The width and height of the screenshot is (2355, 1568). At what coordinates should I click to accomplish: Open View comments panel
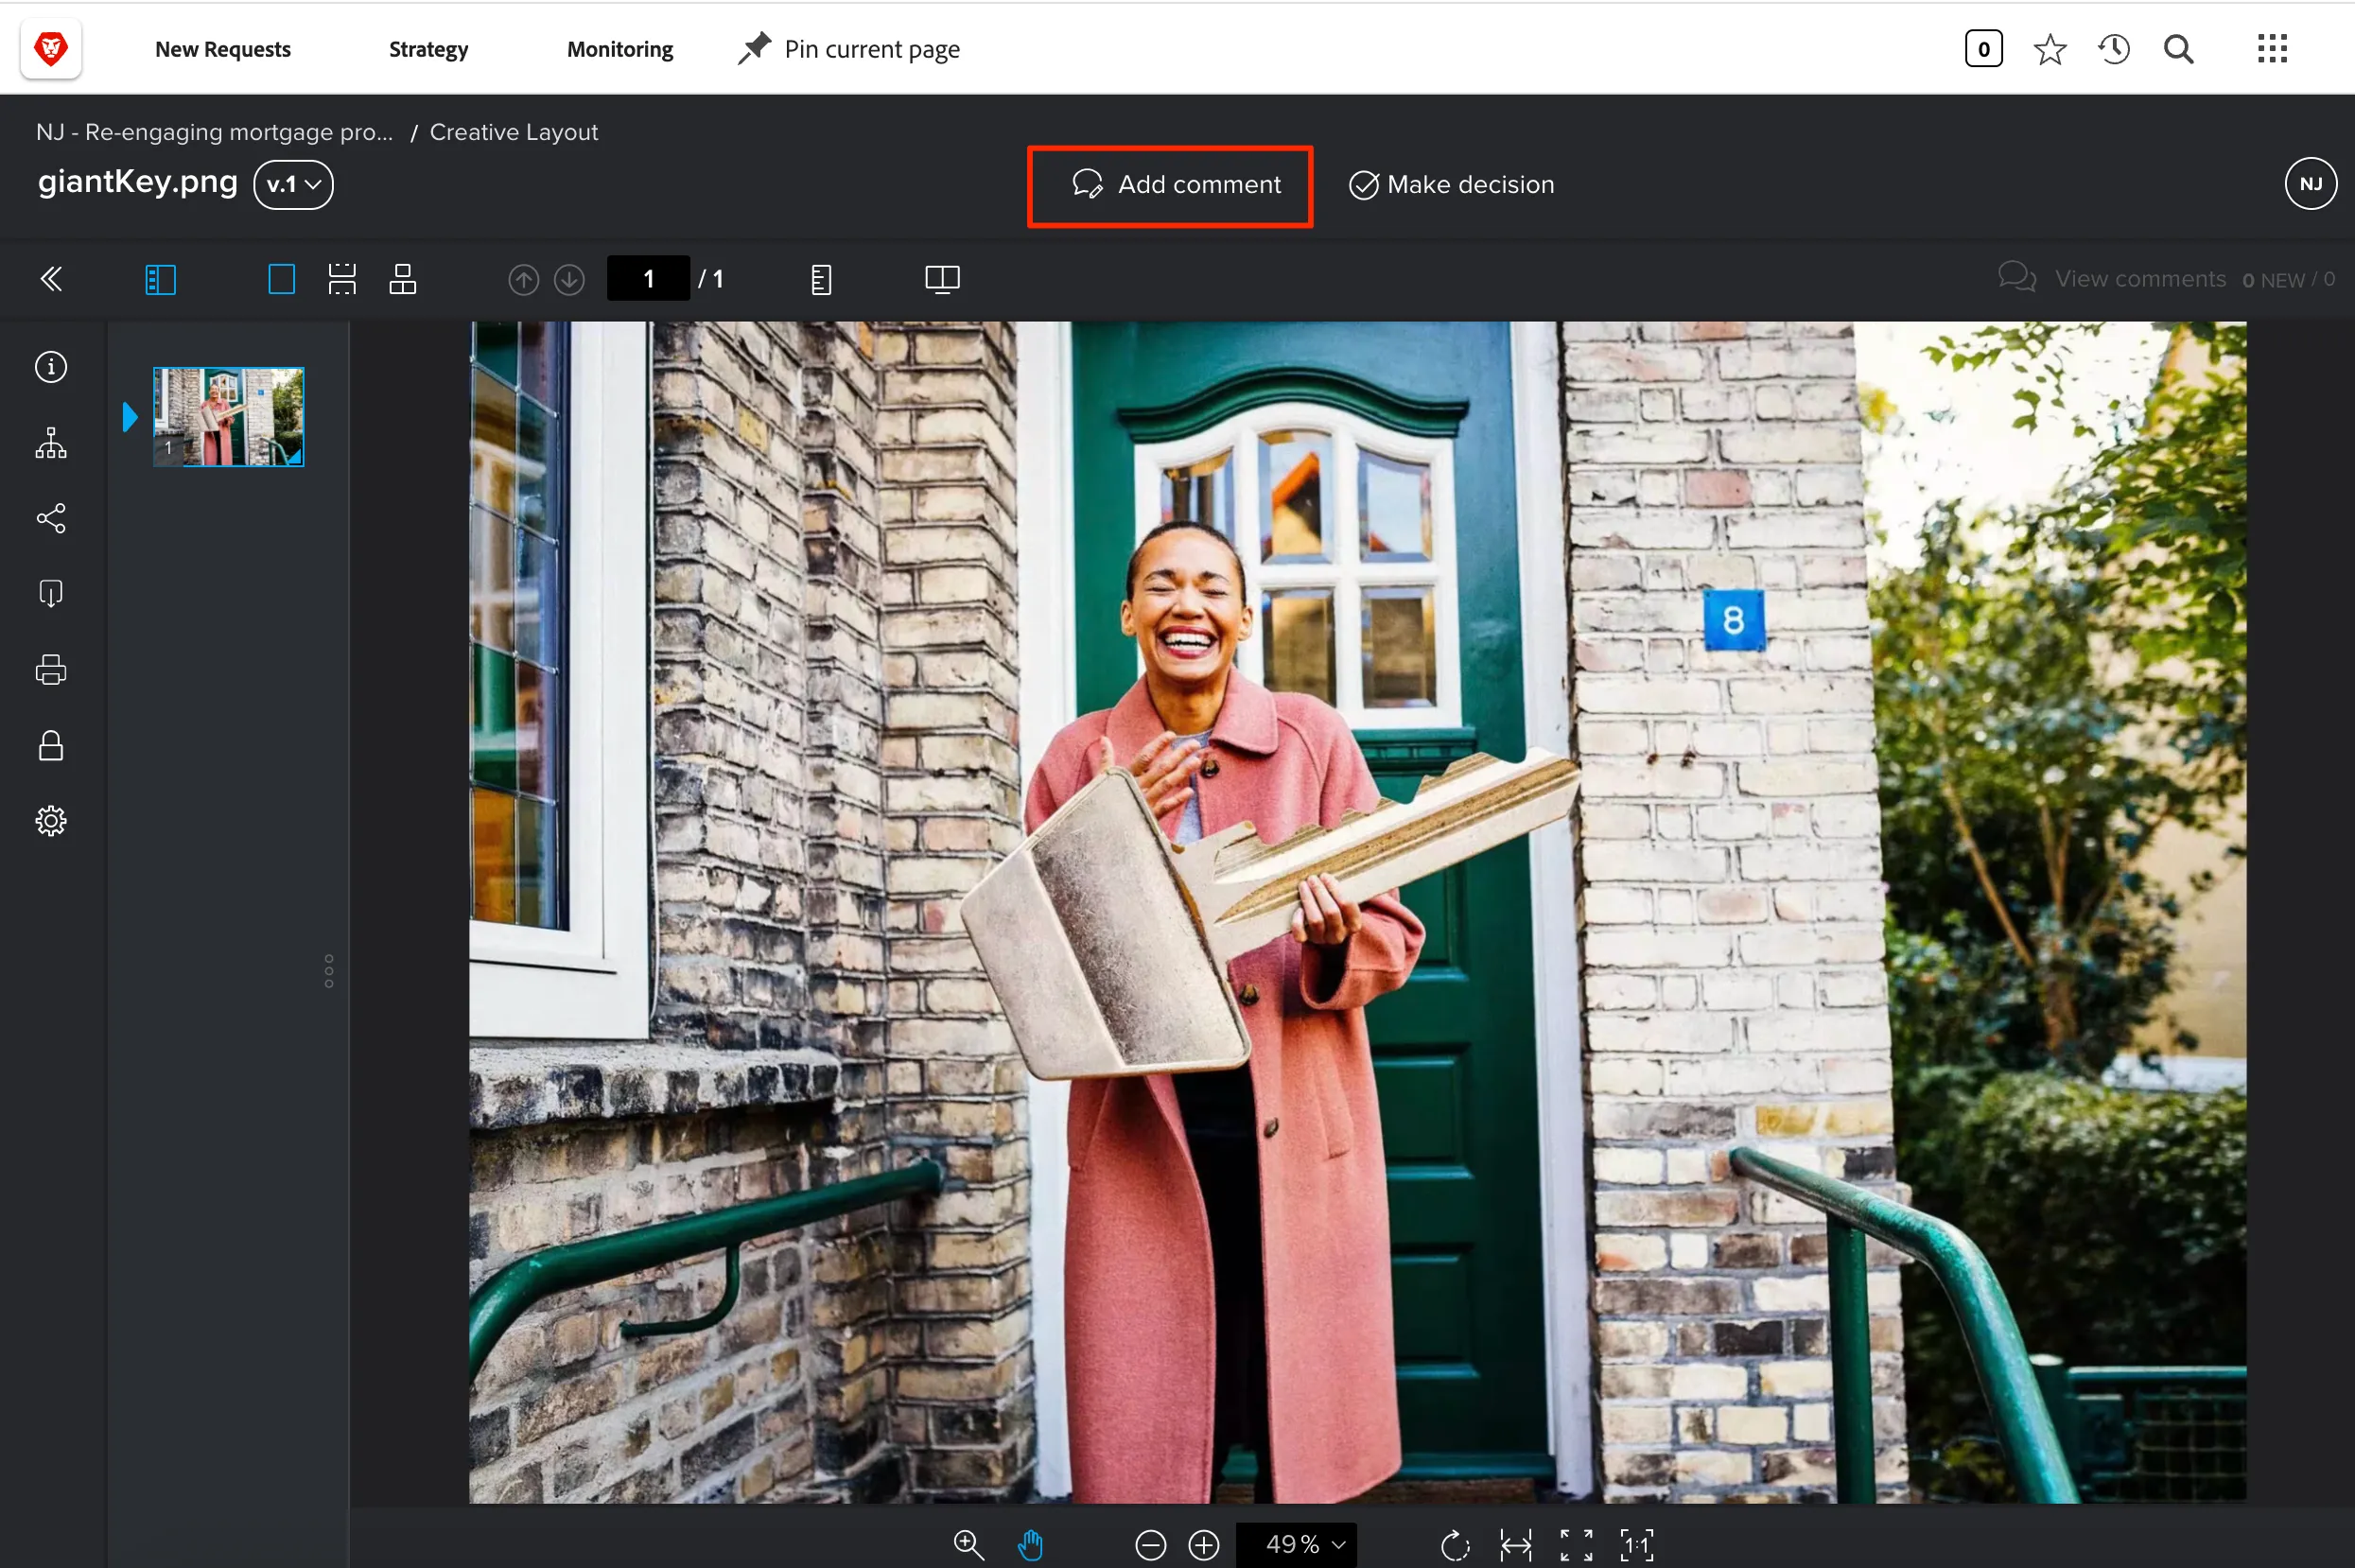click(x=2165, y=279)
